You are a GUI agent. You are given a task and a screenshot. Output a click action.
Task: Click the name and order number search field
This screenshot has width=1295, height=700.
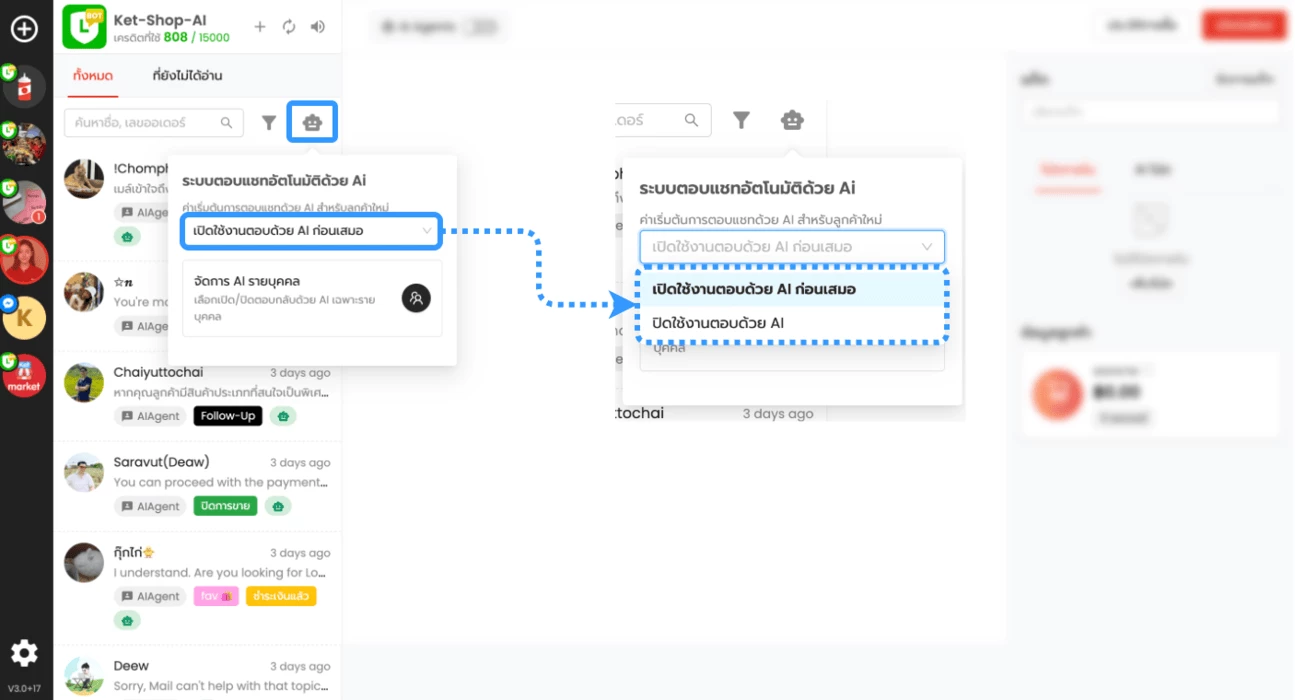pos(141,123)
